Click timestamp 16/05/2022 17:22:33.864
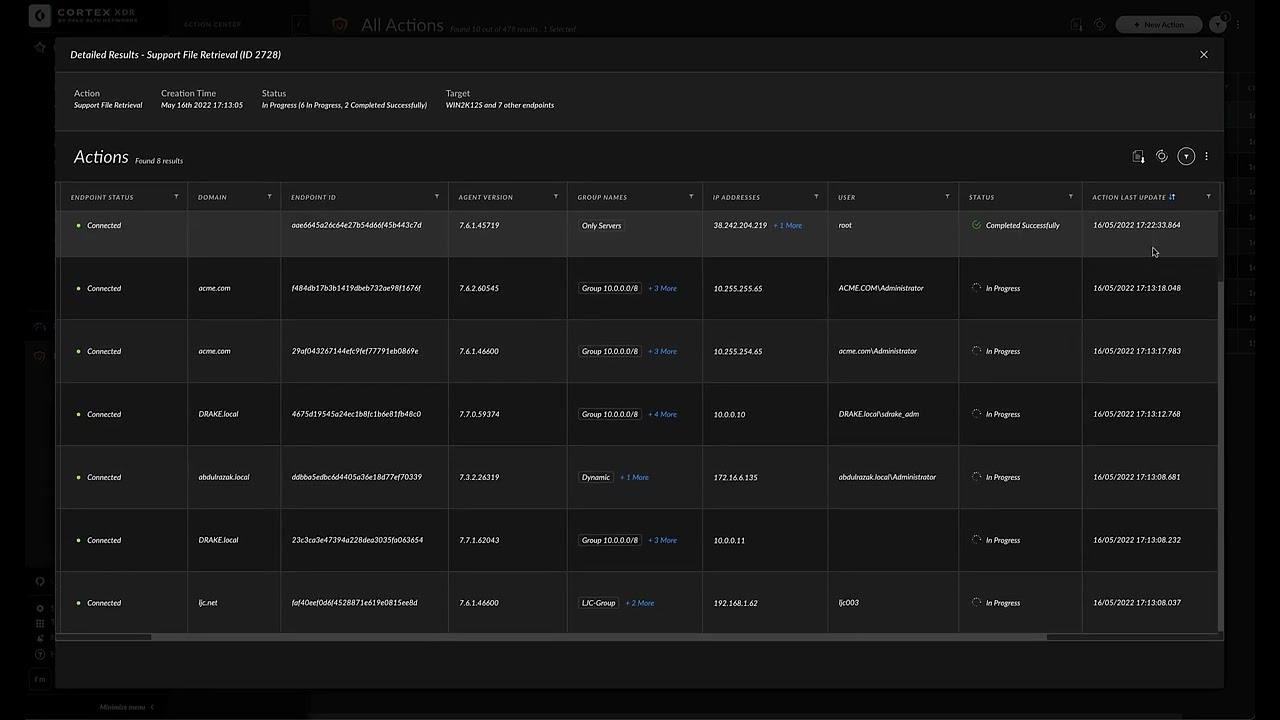Image resolution: width=1280 pixels, height=720 pixels. [x=1137, y=225]
